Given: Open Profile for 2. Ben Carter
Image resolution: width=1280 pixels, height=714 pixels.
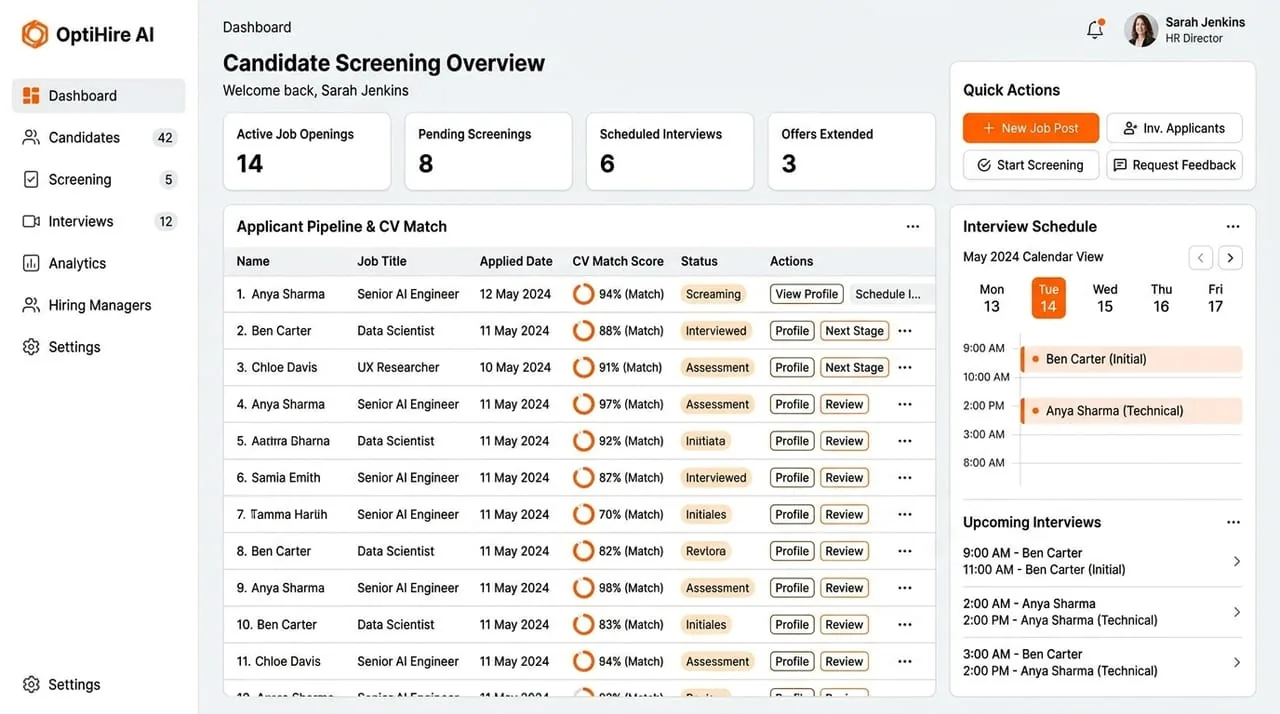Looking at the screenshot, I should (792, 331).
